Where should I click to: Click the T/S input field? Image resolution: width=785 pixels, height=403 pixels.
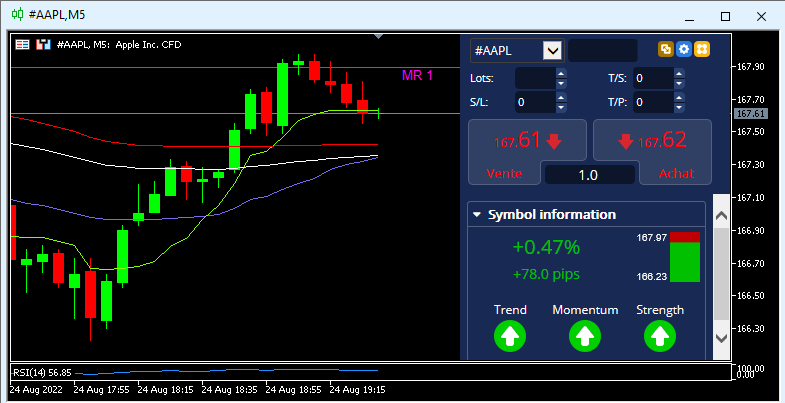coord(653,79)
